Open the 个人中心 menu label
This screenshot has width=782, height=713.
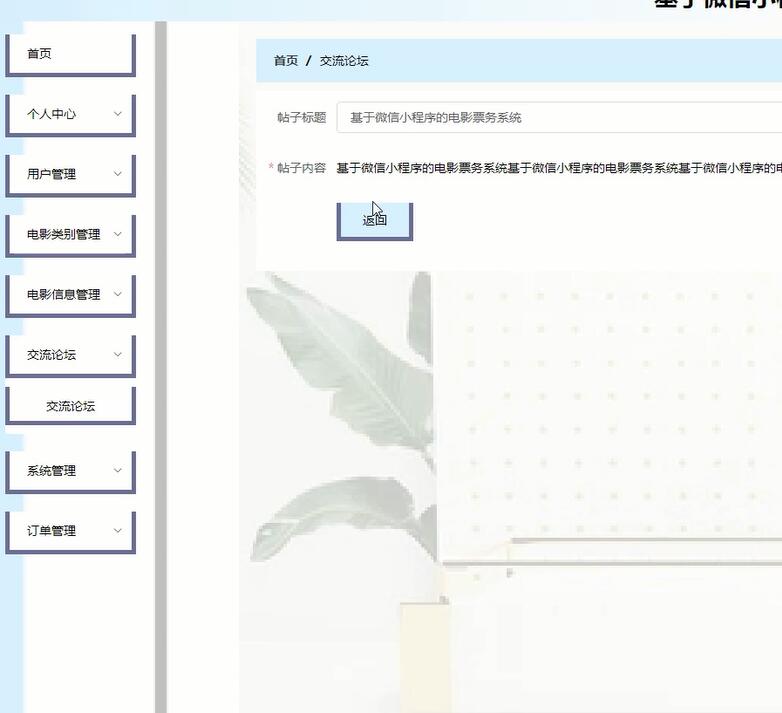[x=51, y=114]
